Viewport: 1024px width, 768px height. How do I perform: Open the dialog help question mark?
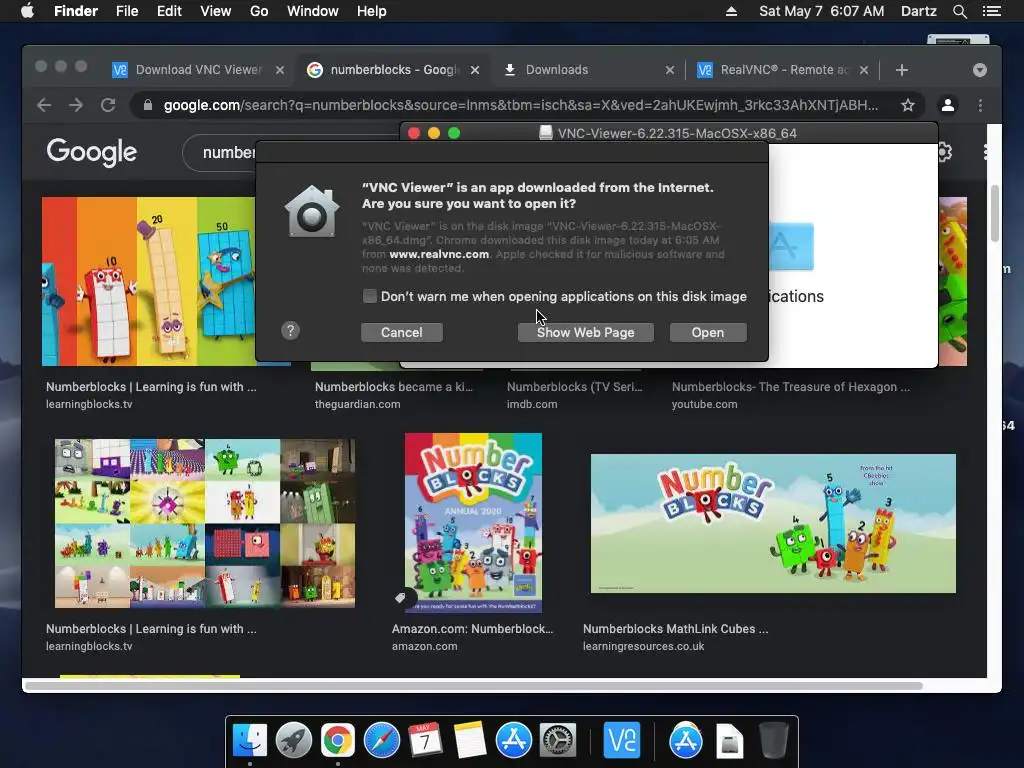(x=290, y=330)
